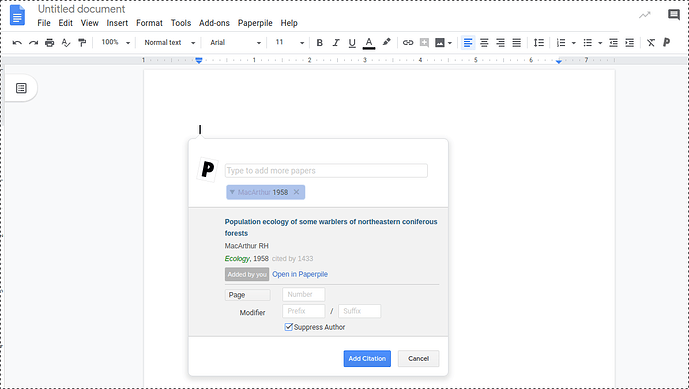
Task: Click the Paperpile logo in the dialog
Action: coord(207,169)
